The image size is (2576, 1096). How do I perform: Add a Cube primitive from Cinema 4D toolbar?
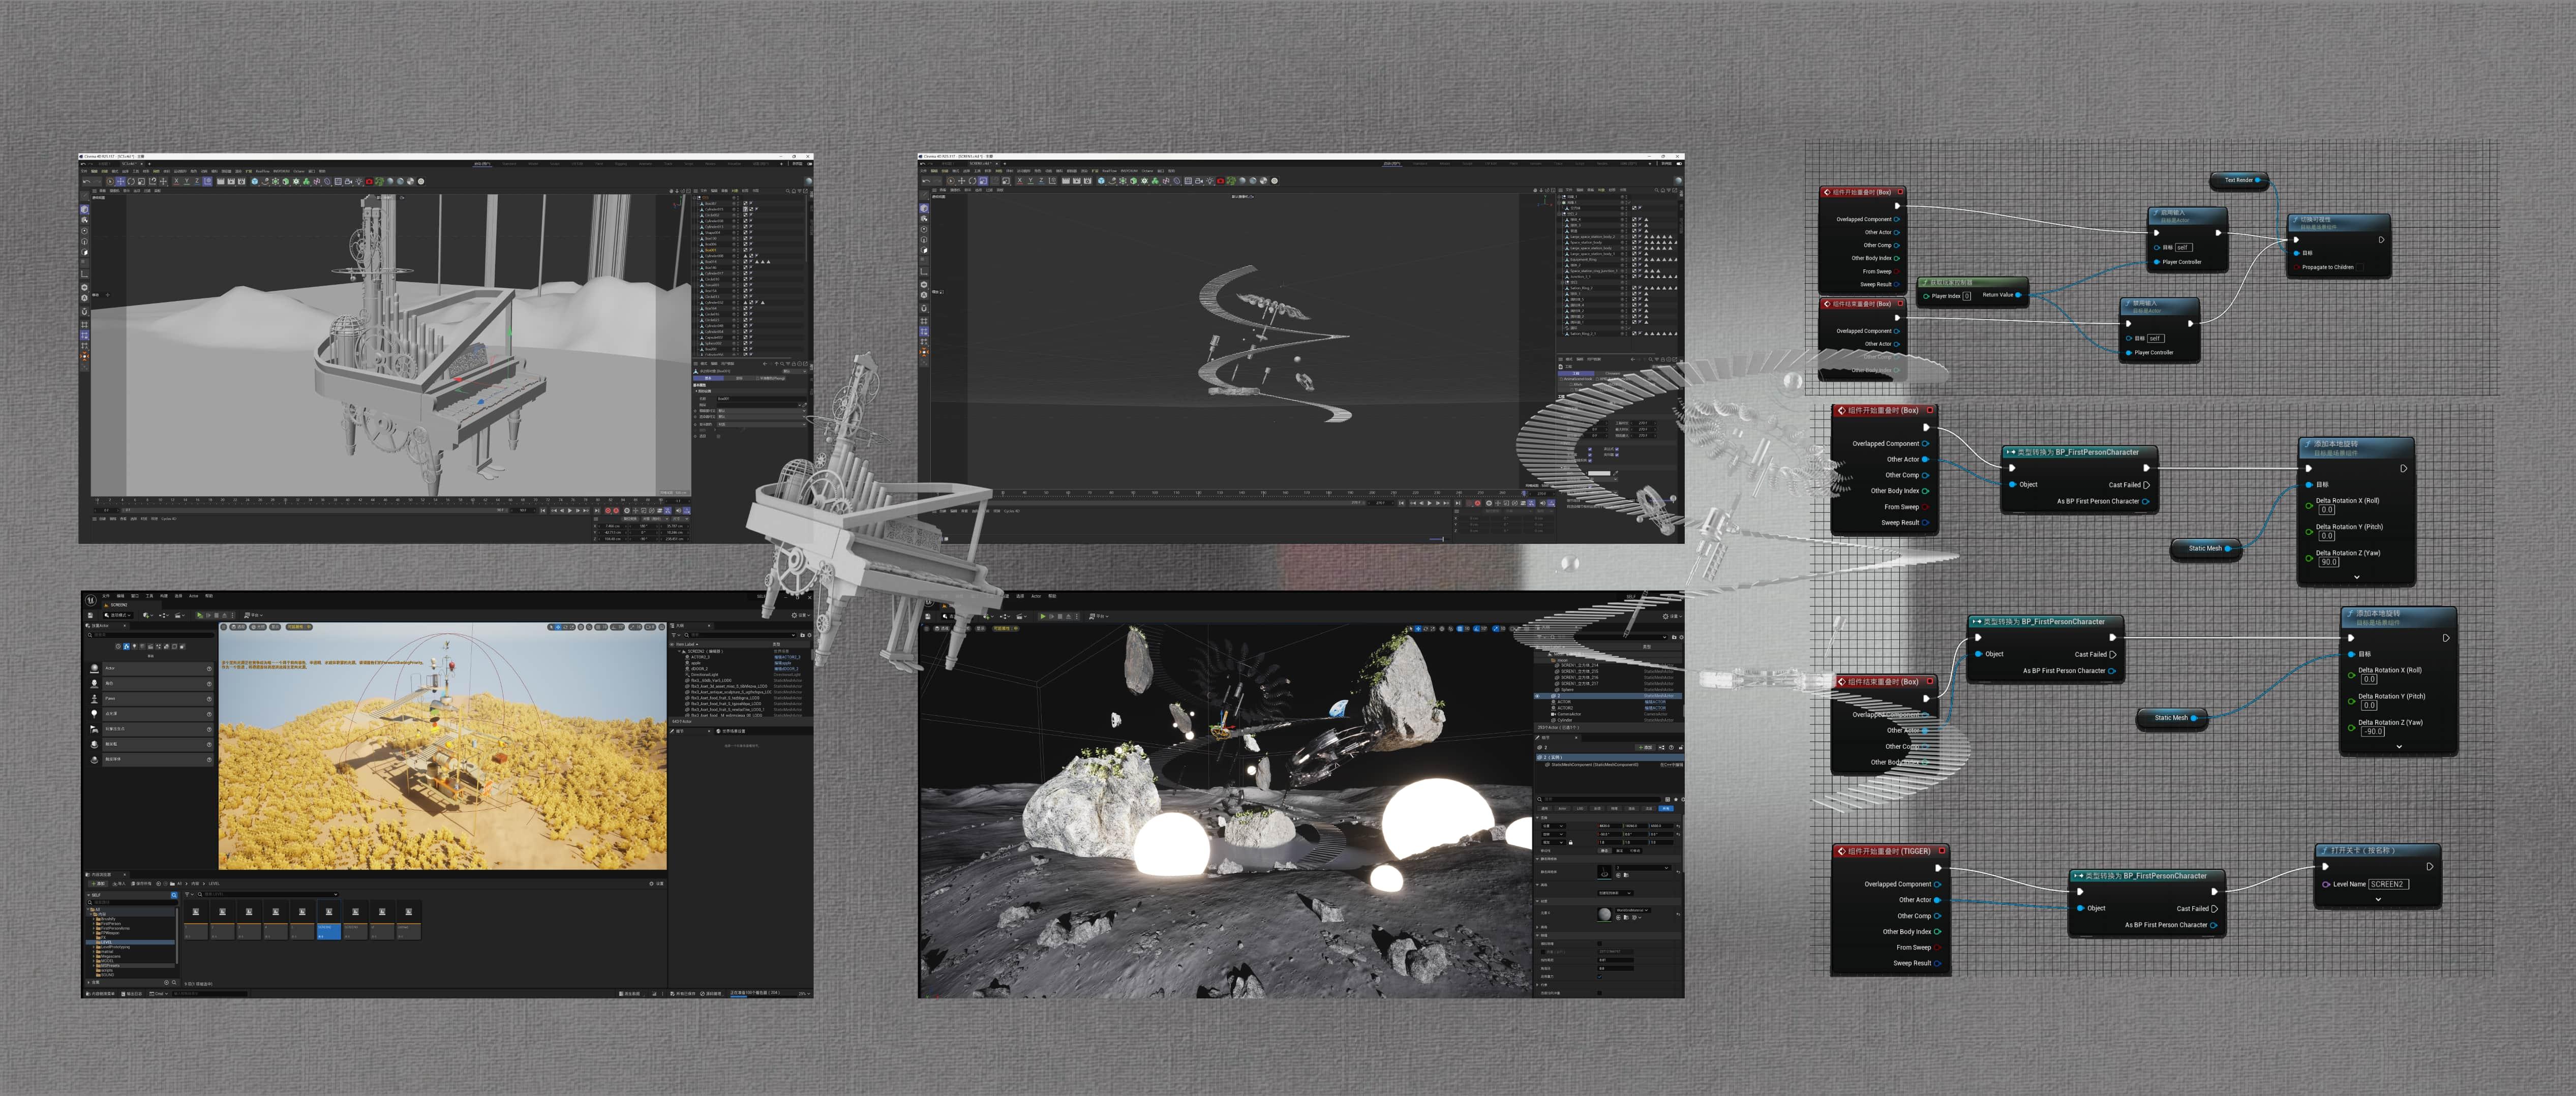(255, 182)
